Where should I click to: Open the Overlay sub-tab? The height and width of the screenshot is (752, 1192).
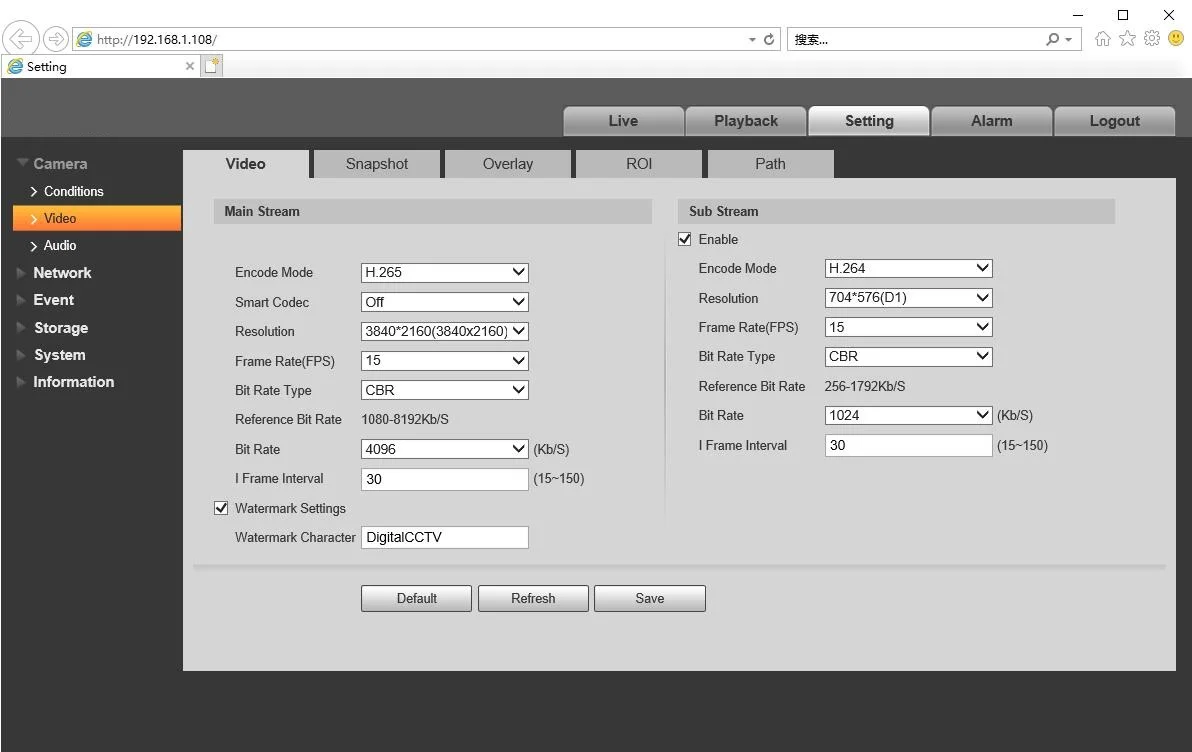tap(508, 164)
